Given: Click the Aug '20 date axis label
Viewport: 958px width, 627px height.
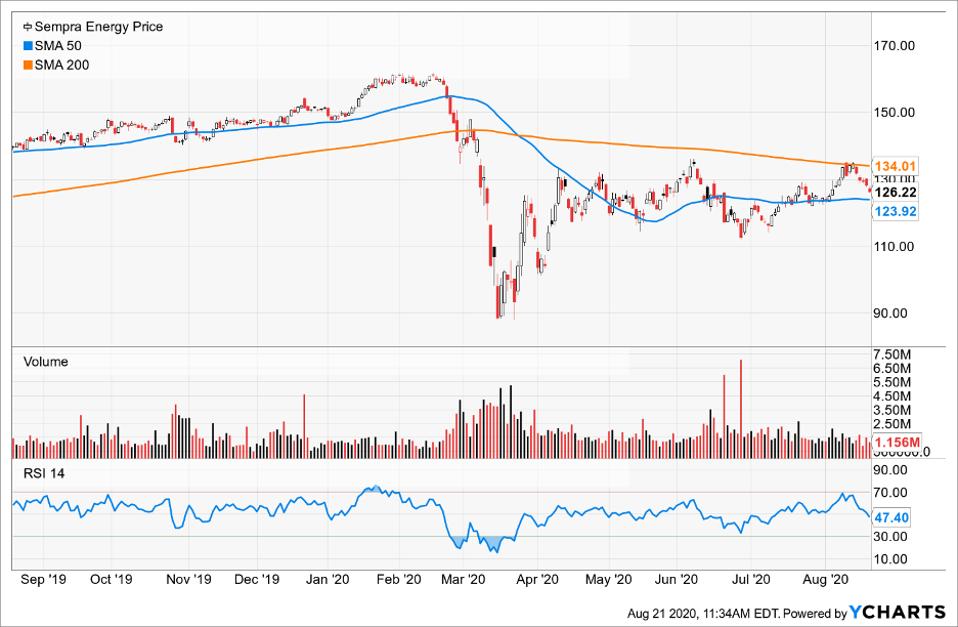Looking at the screenshot, I should (x=826, y=579).
